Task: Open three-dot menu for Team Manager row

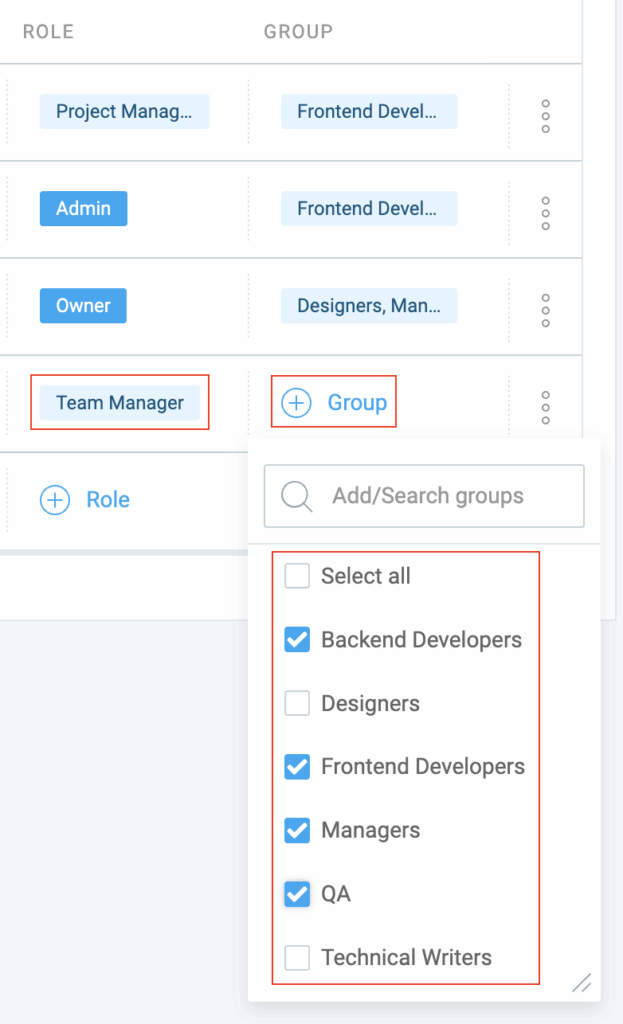Action: coord(545,408)
